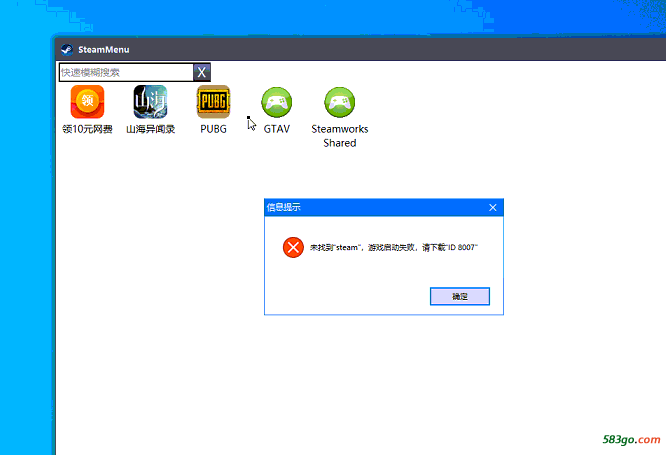Viewport: 666px width, 455px height.
Task: Confirm the error dialog with 确定
Action: click(460, 296)
